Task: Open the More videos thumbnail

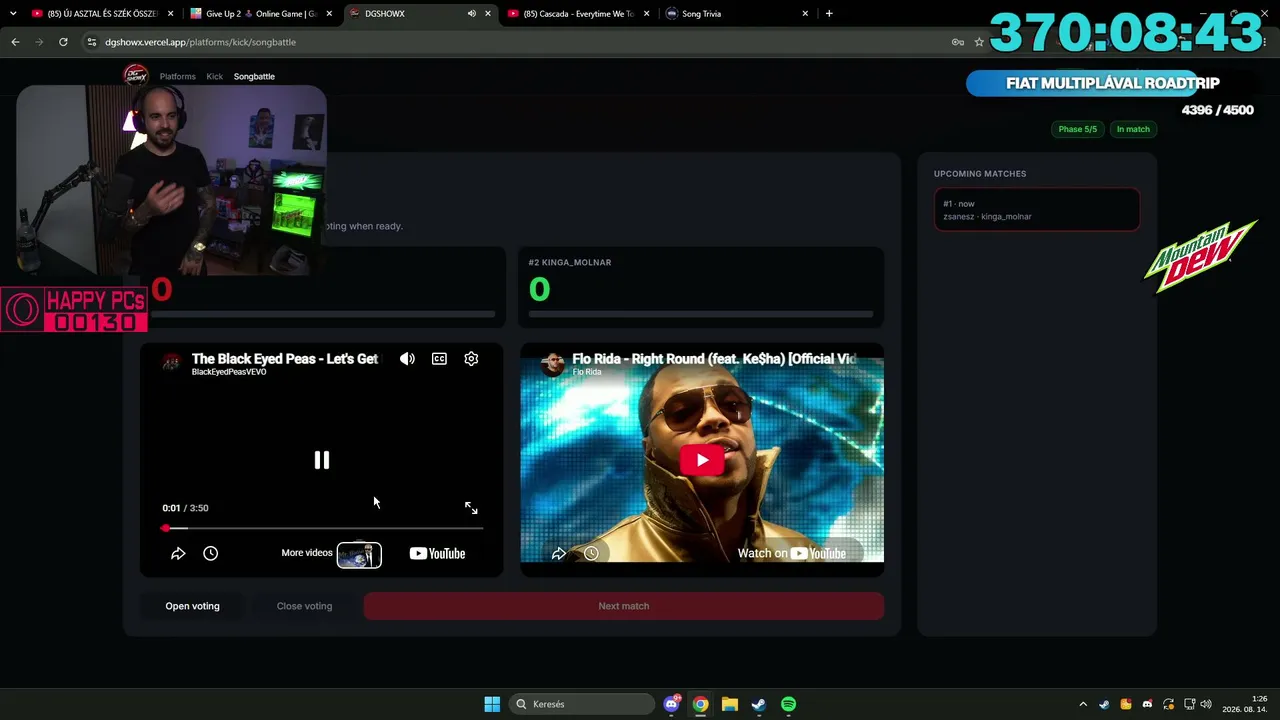Action: (359, 554)
